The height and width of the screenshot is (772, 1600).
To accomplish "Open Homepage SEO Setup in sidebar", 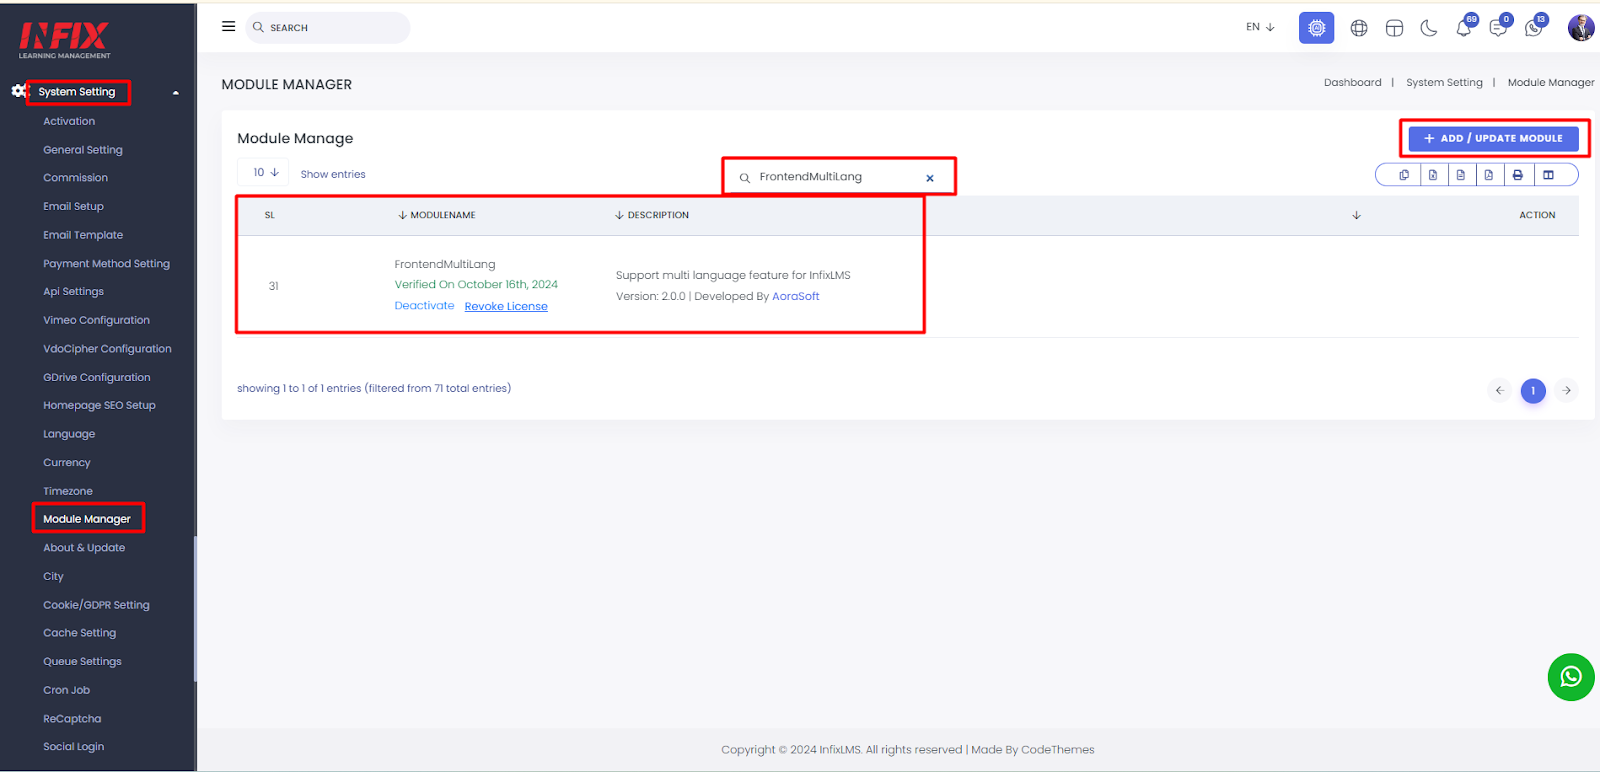I will (x=99, y=405).
